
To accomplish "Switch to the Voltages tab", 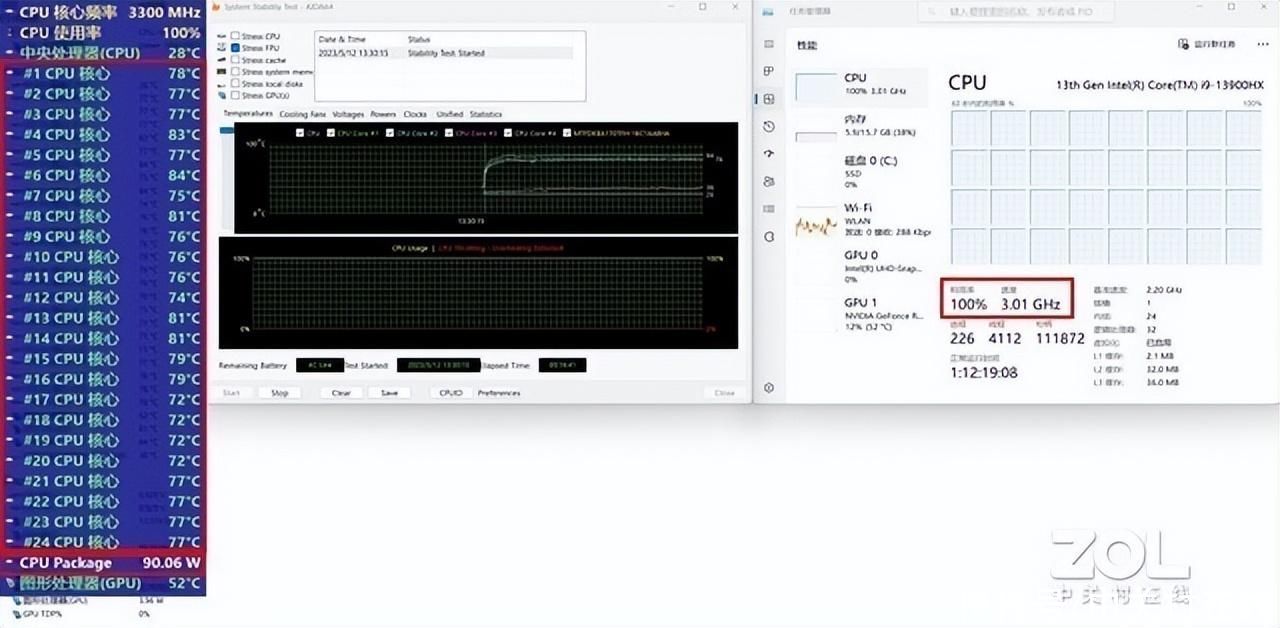I will pos(348,114).
